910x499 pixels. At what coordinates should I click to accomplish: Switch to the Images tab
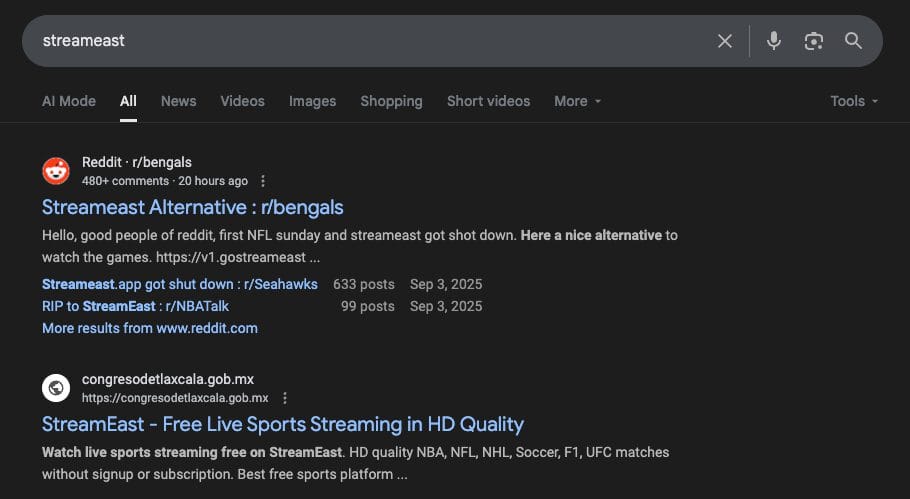tap(312, 101)
